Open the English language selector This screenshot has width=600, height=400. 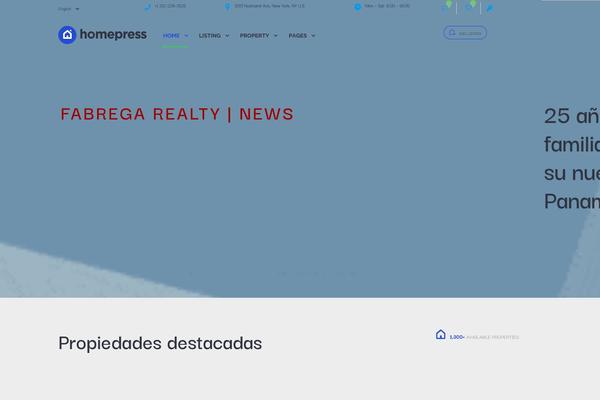[x=68, y=9]
